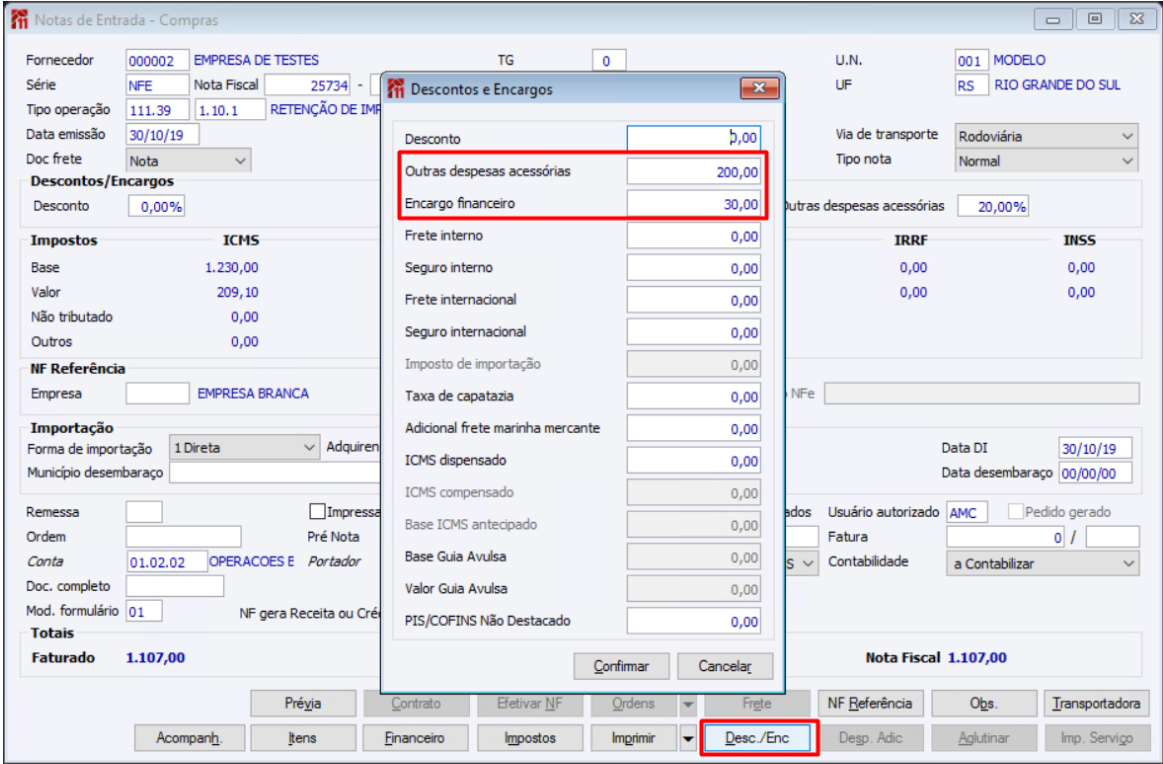The image size is (1163, 764).
Task: Click the Desconto percentage field
Action: point(157,206)
